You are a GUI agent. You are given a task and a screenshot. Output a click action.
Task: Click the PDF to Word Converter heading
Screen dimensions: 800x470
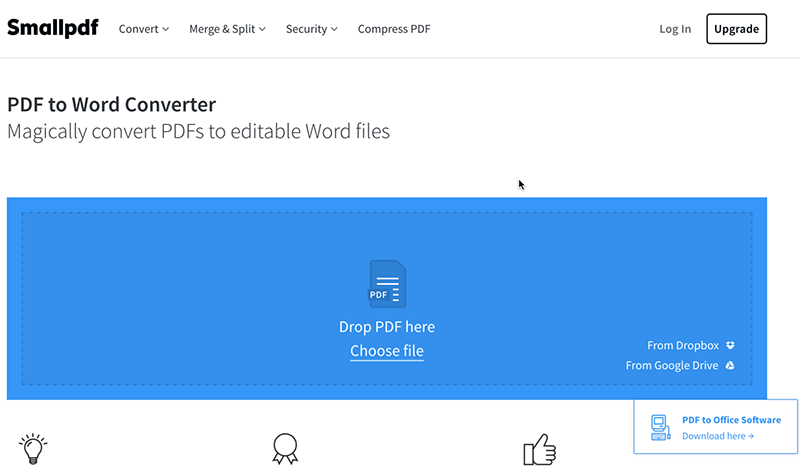coord(111,105)
